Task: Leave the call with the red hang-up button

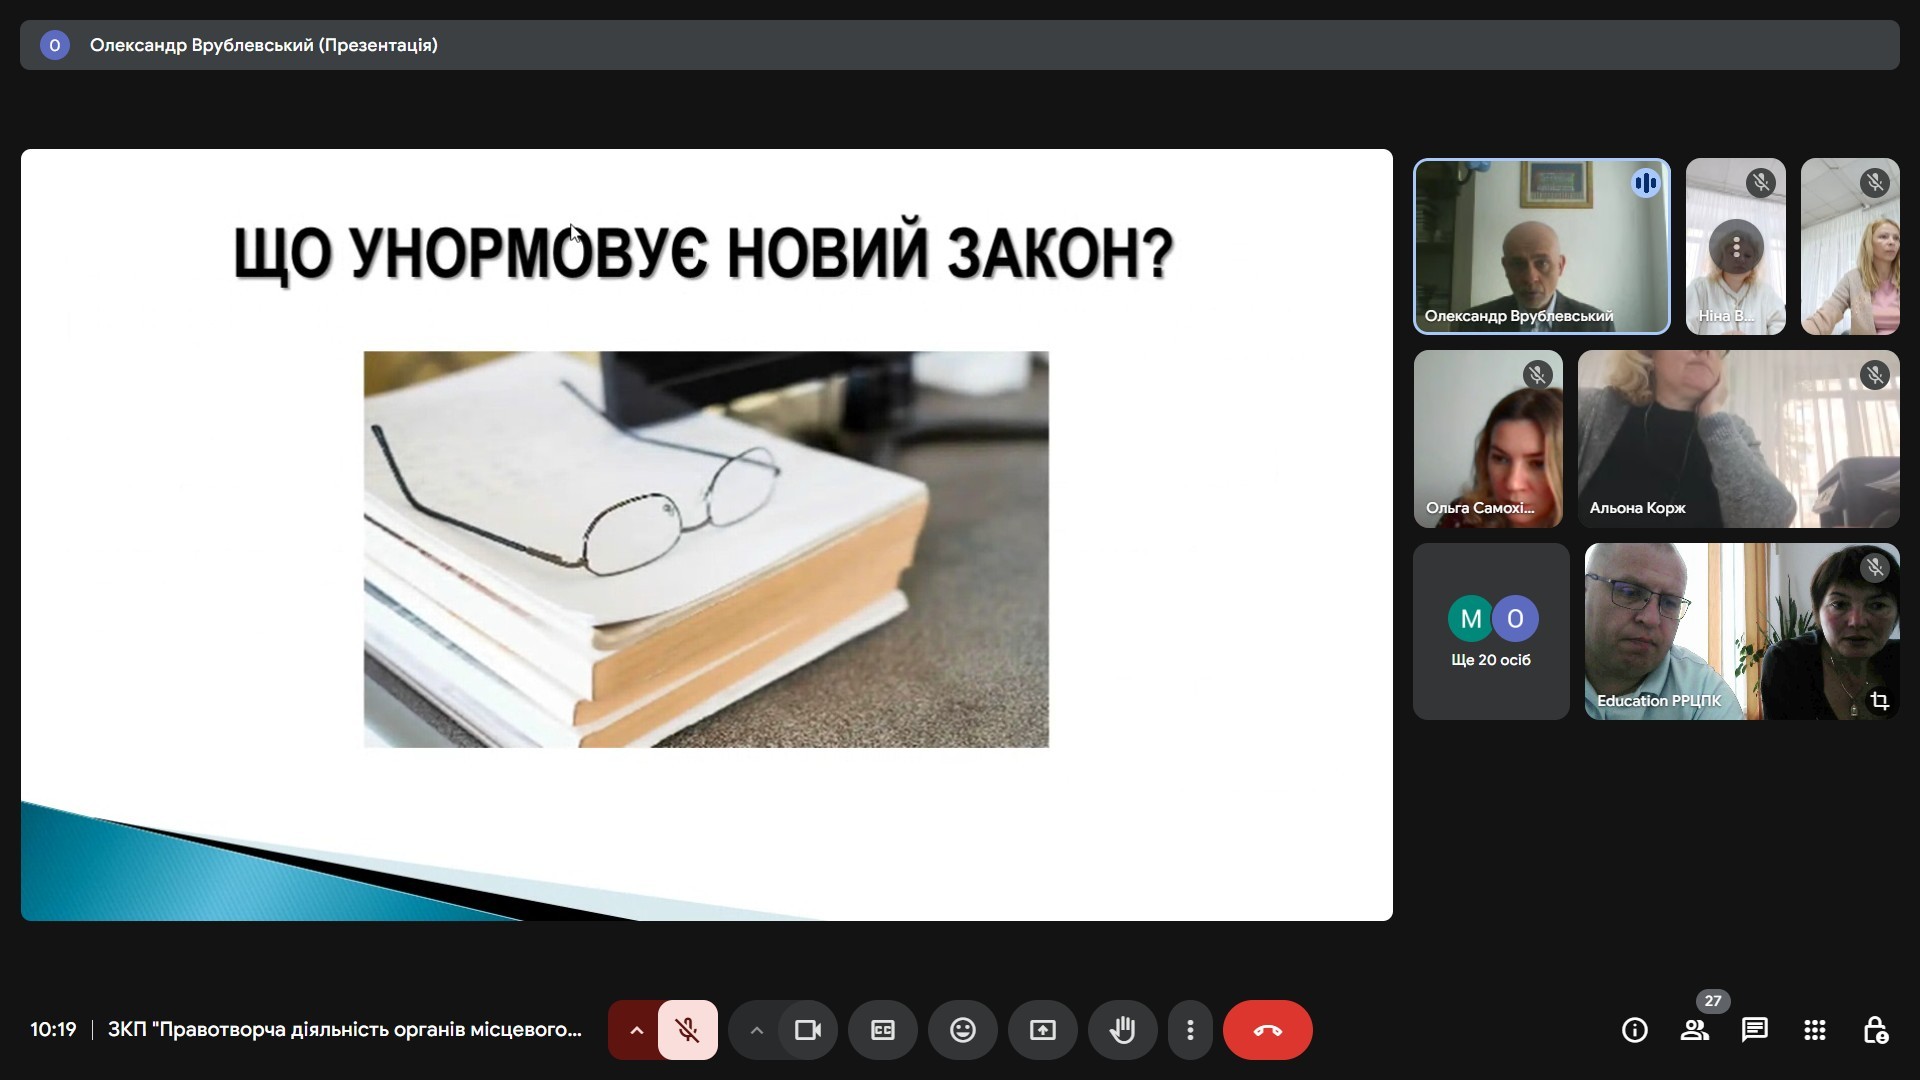Action: pos(1267,1030)
